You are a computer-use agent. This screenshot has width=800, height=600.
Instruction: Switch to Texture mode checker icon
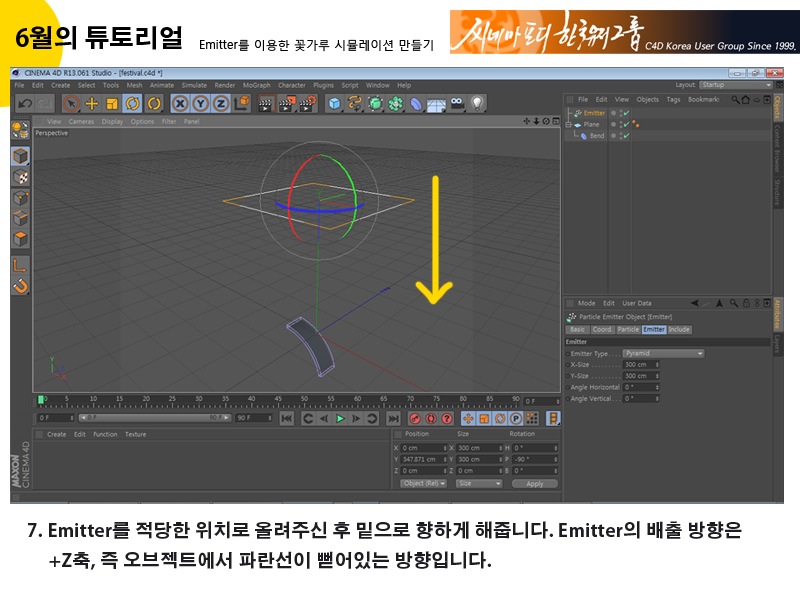[x=20, y=177]
